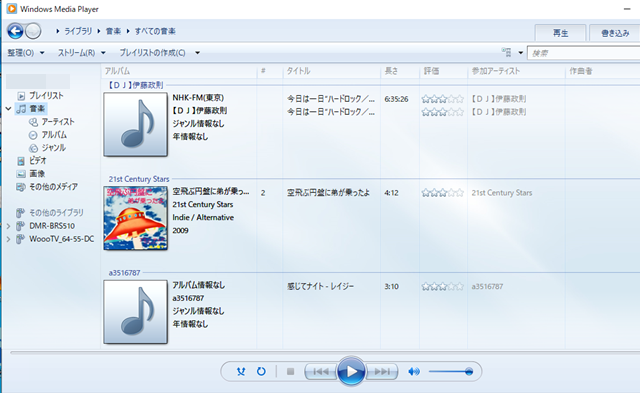Select the a3516787 album note thumbnail
Image resolution: width=640 pixels, height=393 pixels.
[x=136, y=312]
